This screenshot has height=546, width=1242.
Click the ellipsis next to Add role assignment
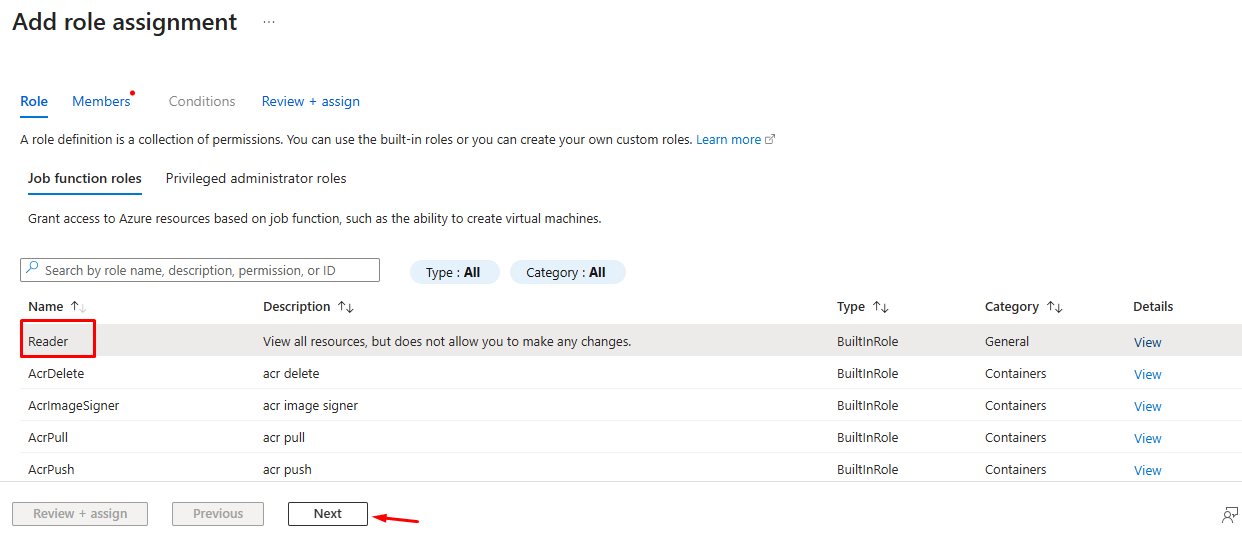click(268, 22)
